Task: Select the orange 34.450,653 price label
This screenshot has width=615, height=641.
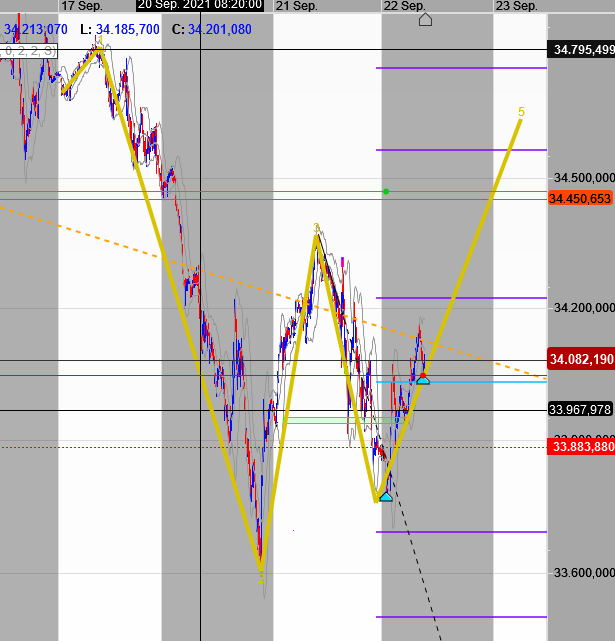Action: pos(581,199)
